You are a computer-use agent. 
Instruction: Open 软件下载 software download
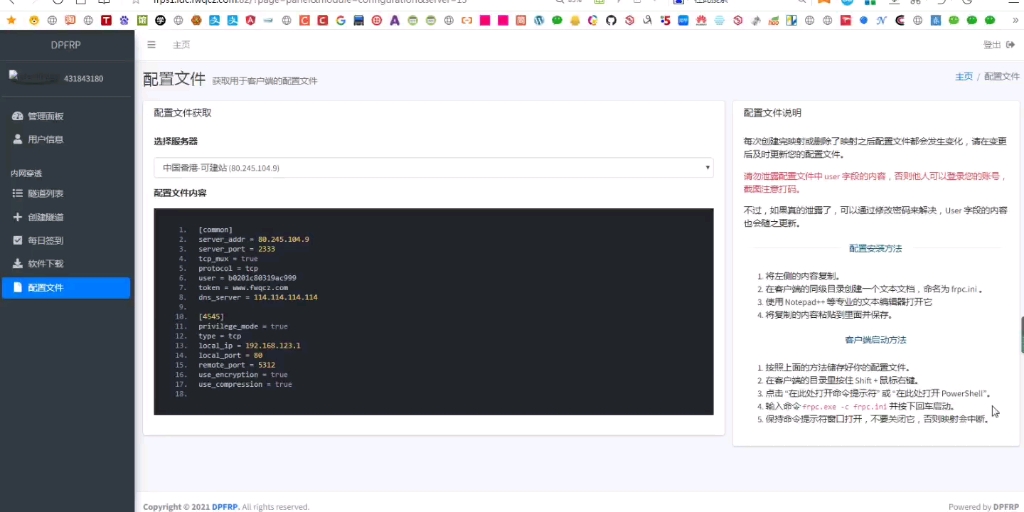tap(65, 264)
